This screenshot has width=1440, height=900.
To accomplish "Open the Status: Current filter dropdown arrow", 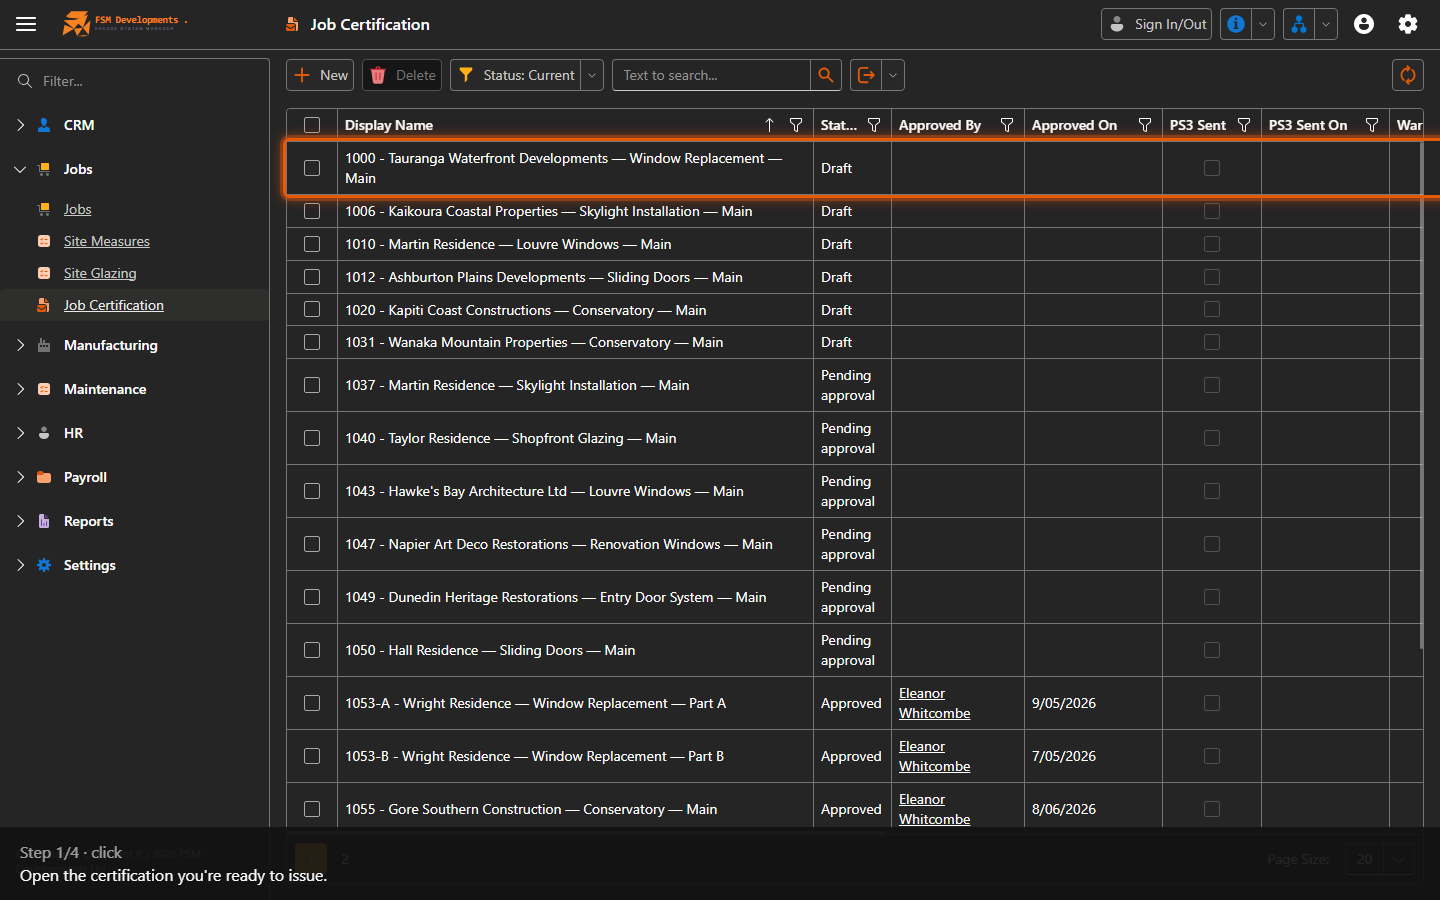I will (592, 75).
